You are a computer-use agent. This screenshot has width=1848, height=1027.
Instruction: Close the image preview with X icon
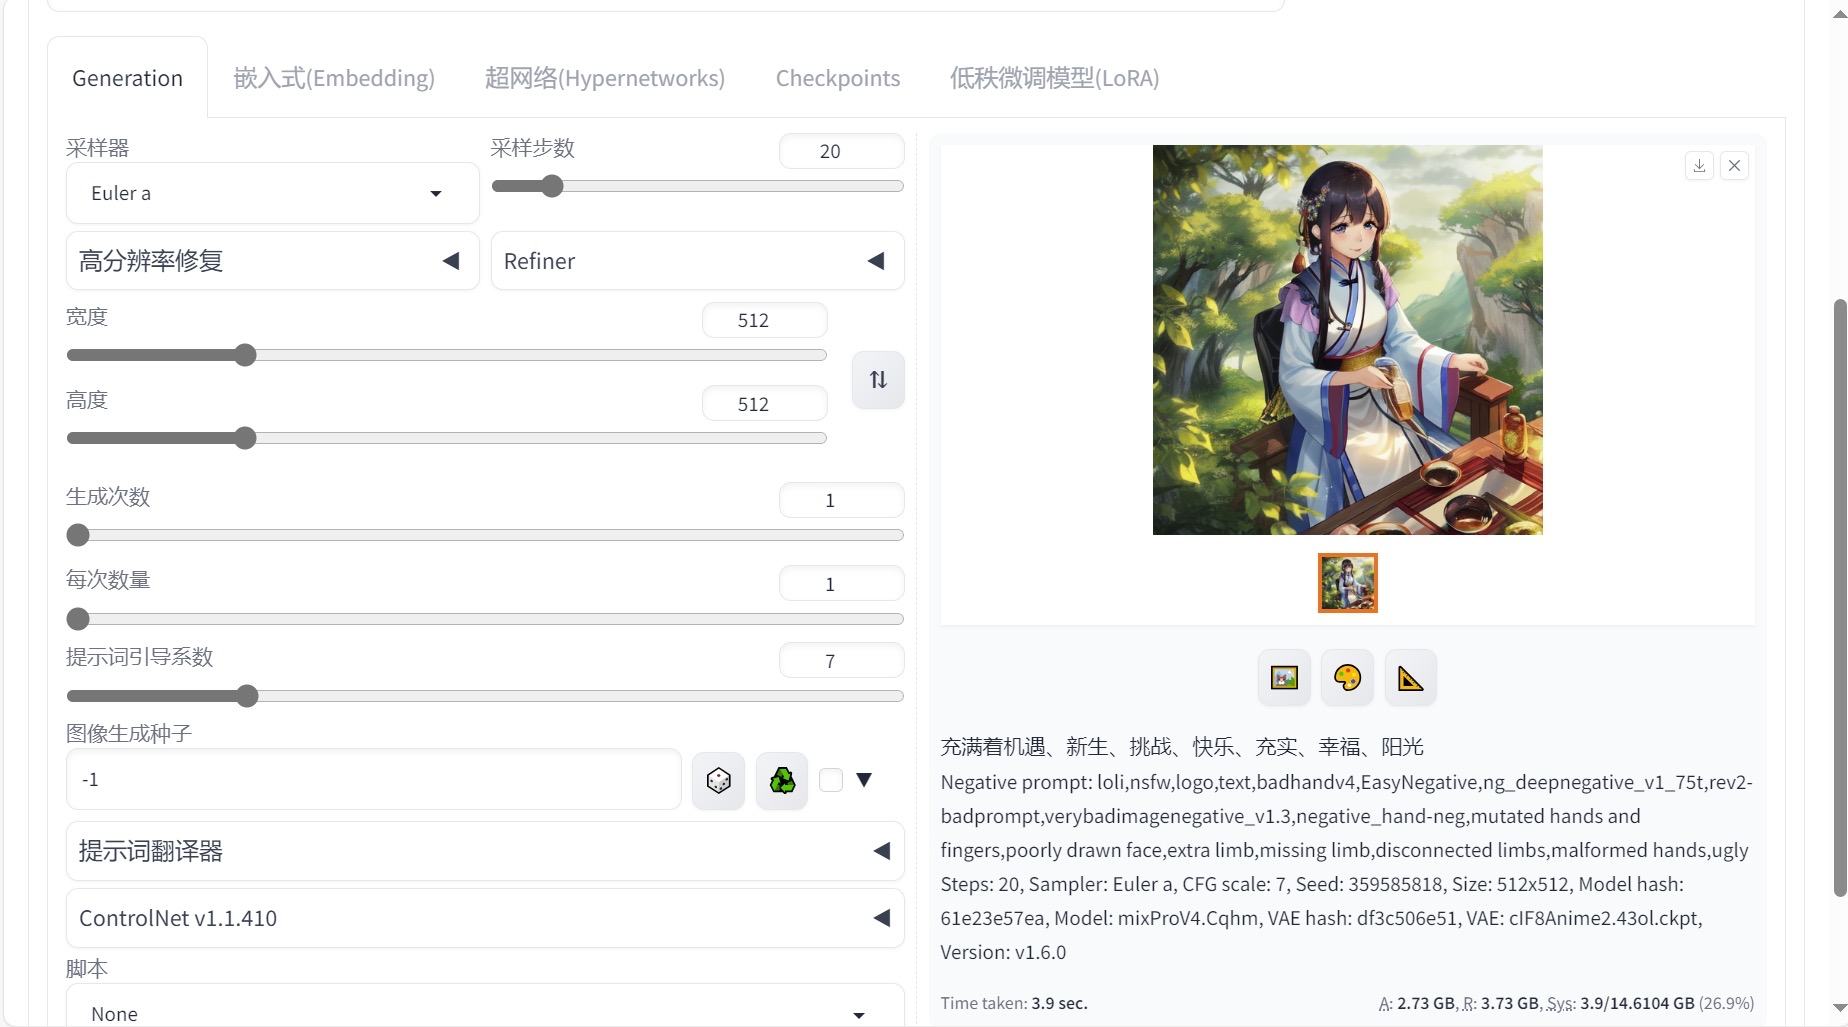(x=1735, y=166)
